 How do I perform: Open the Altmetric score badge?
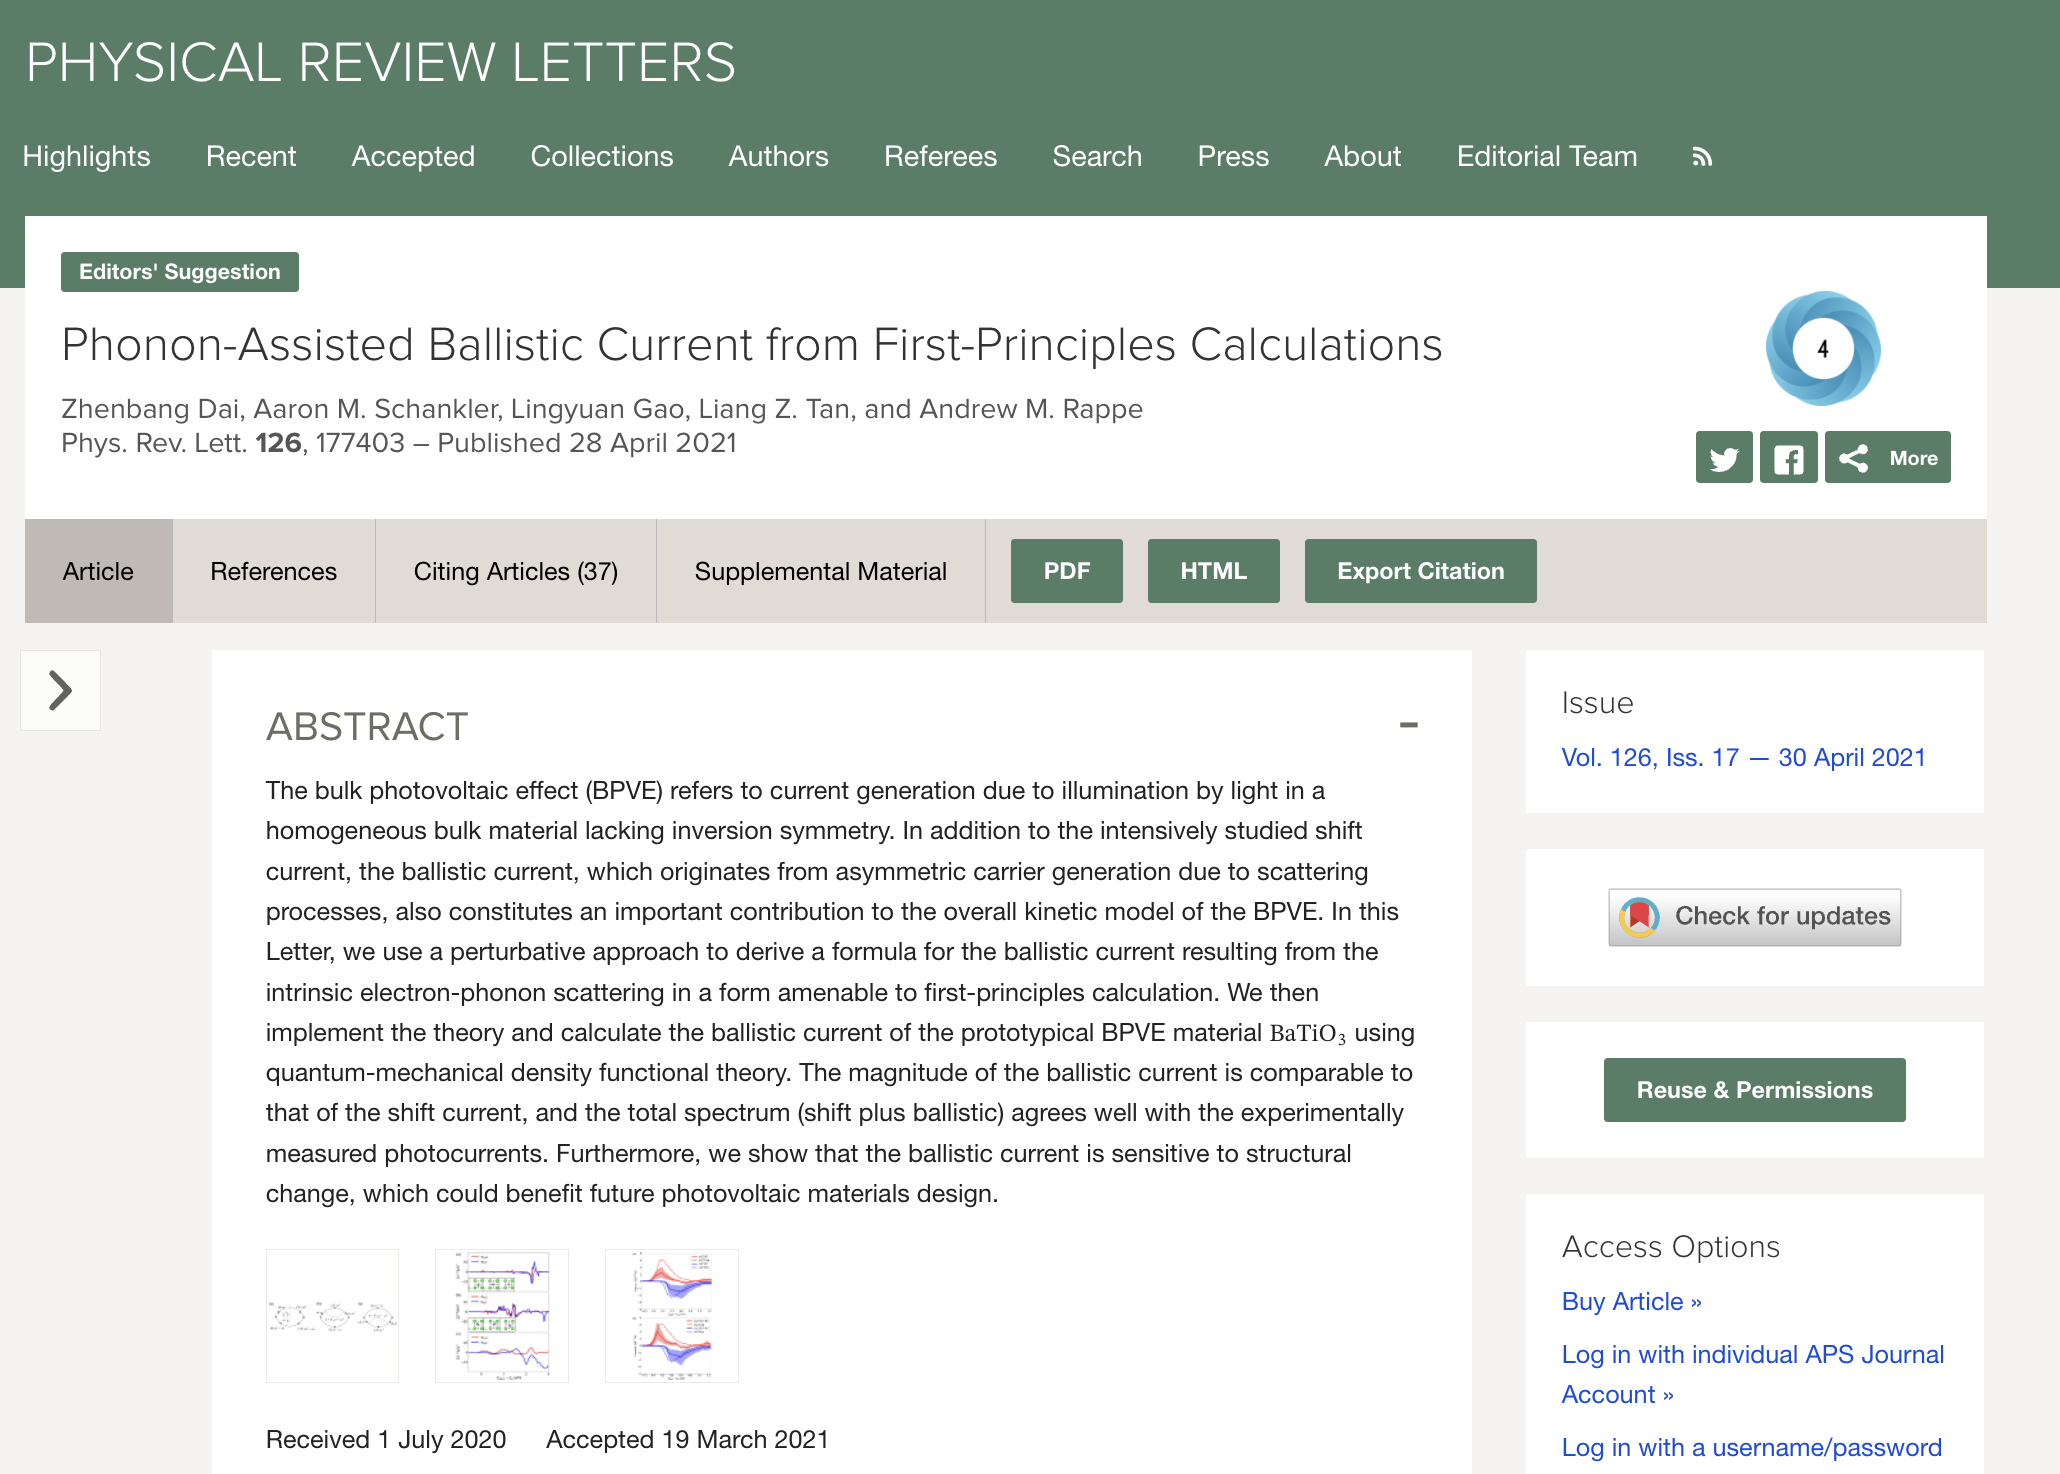[x=1822, y=348]
